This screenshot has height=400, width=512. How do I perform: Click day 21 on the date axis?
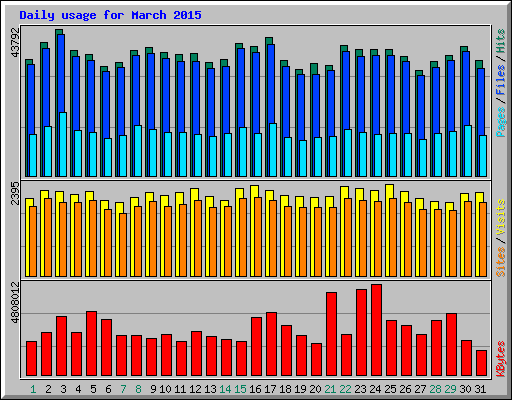[330, 389]
